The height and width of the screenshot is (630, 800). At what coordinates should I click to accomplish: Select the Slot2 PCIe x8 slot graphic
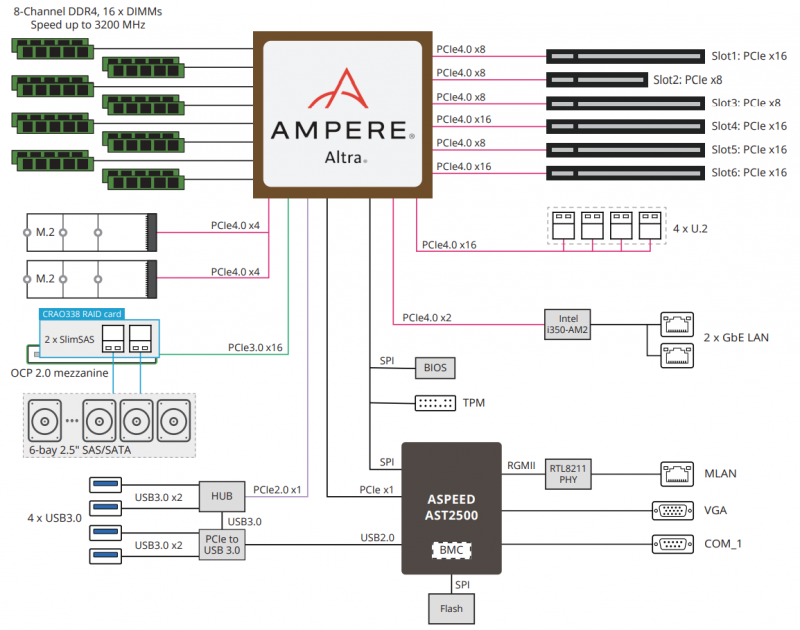596,79
